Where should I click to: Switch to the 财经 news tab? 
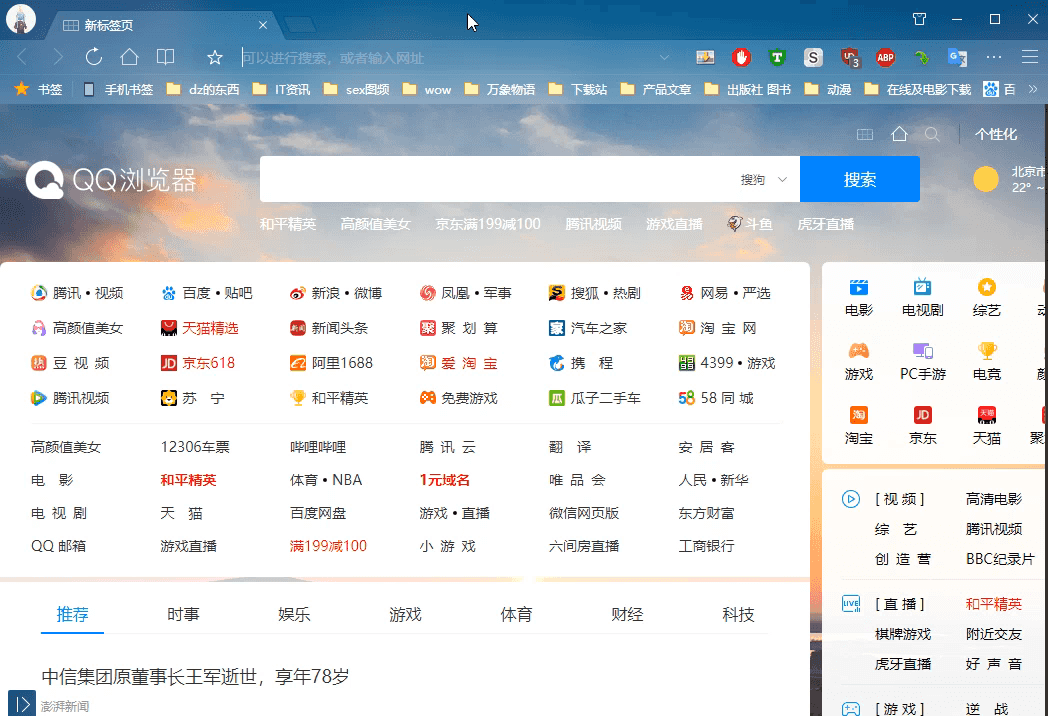(x=627, y=614)
